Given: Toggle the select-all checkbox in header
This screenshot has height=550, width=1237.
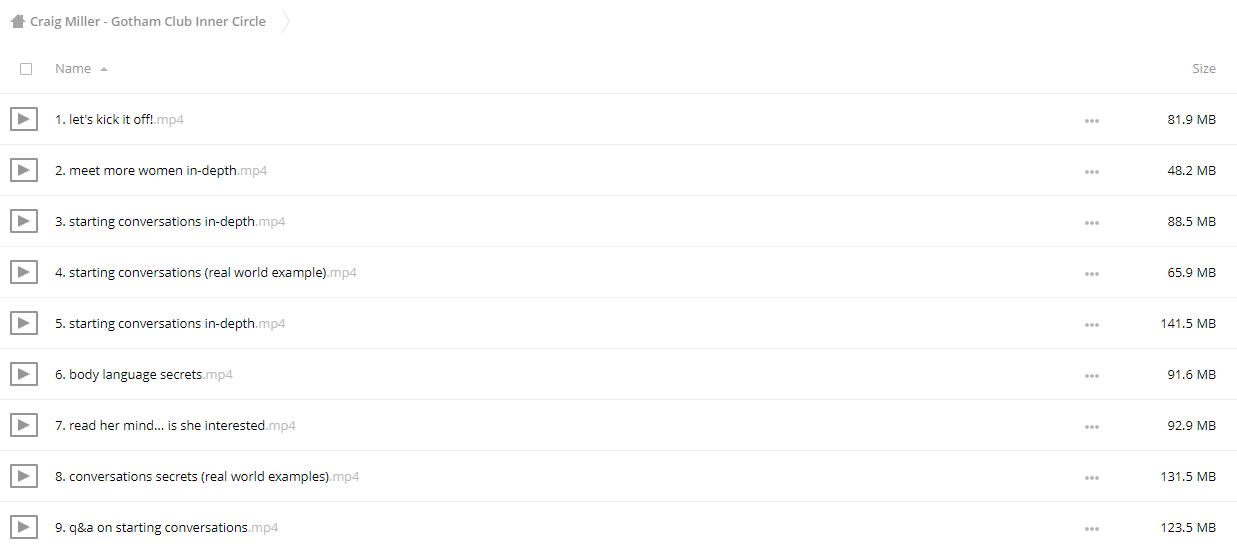Looking at the screenshot, I should click(26, 69).
